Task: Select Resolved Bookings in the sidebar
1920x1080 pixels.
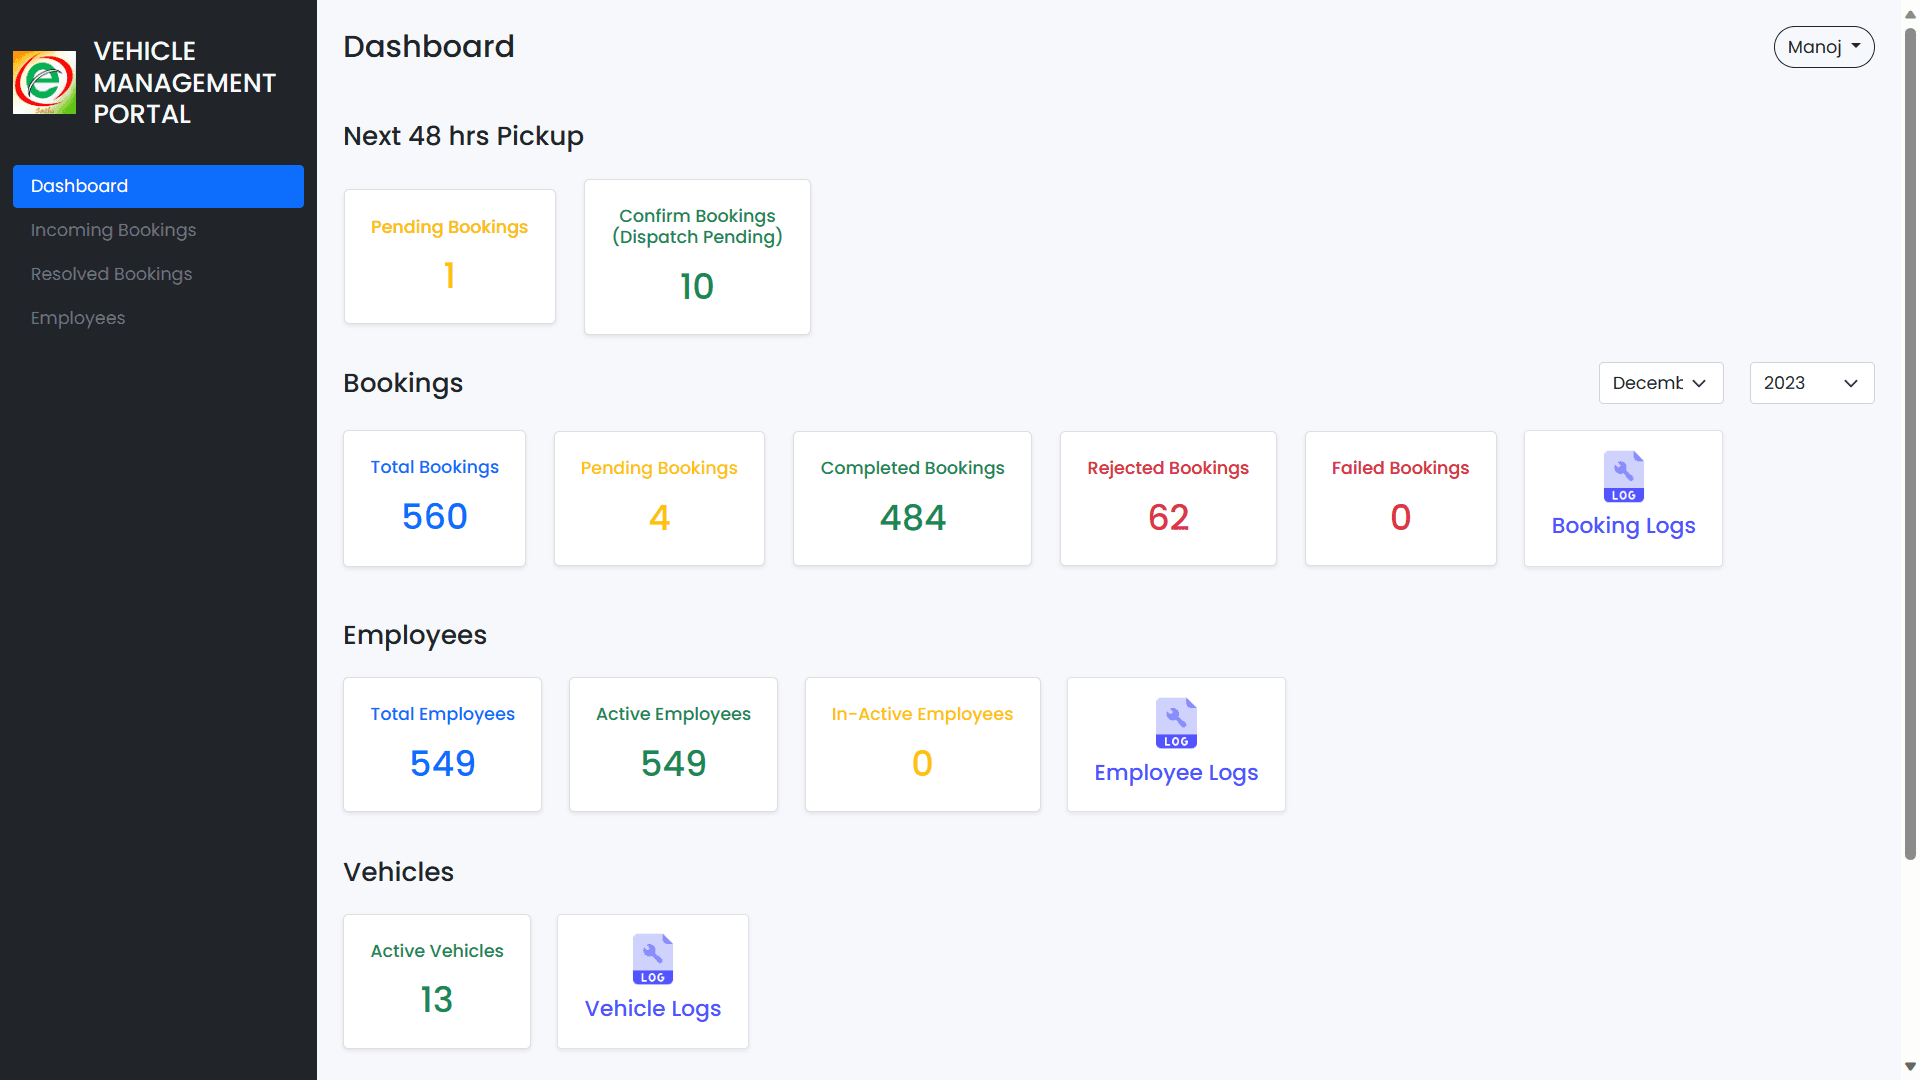Action: 111,273
